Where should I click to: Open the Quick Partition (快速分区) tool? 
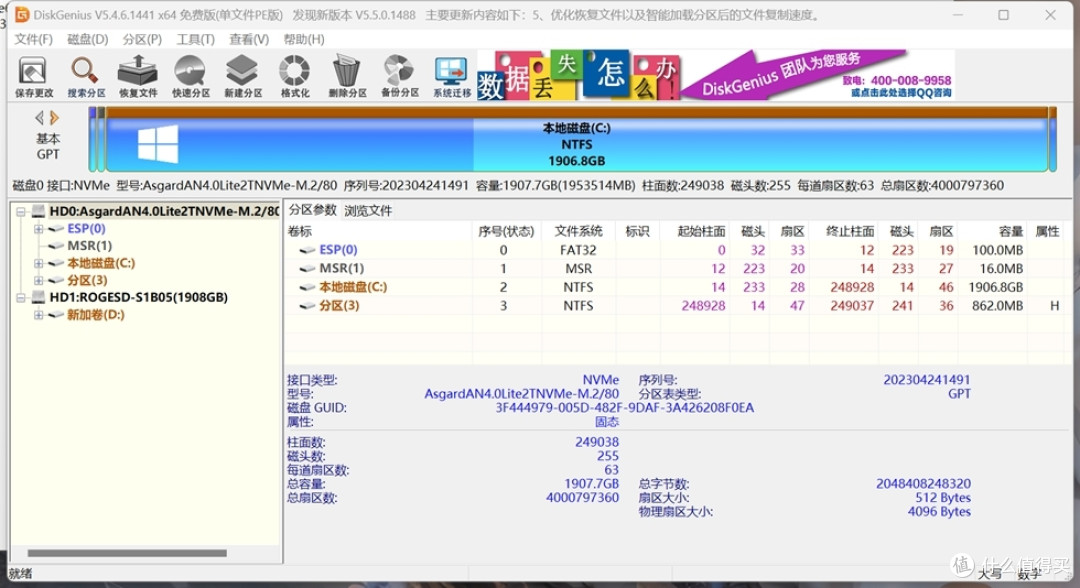(190, 76)
